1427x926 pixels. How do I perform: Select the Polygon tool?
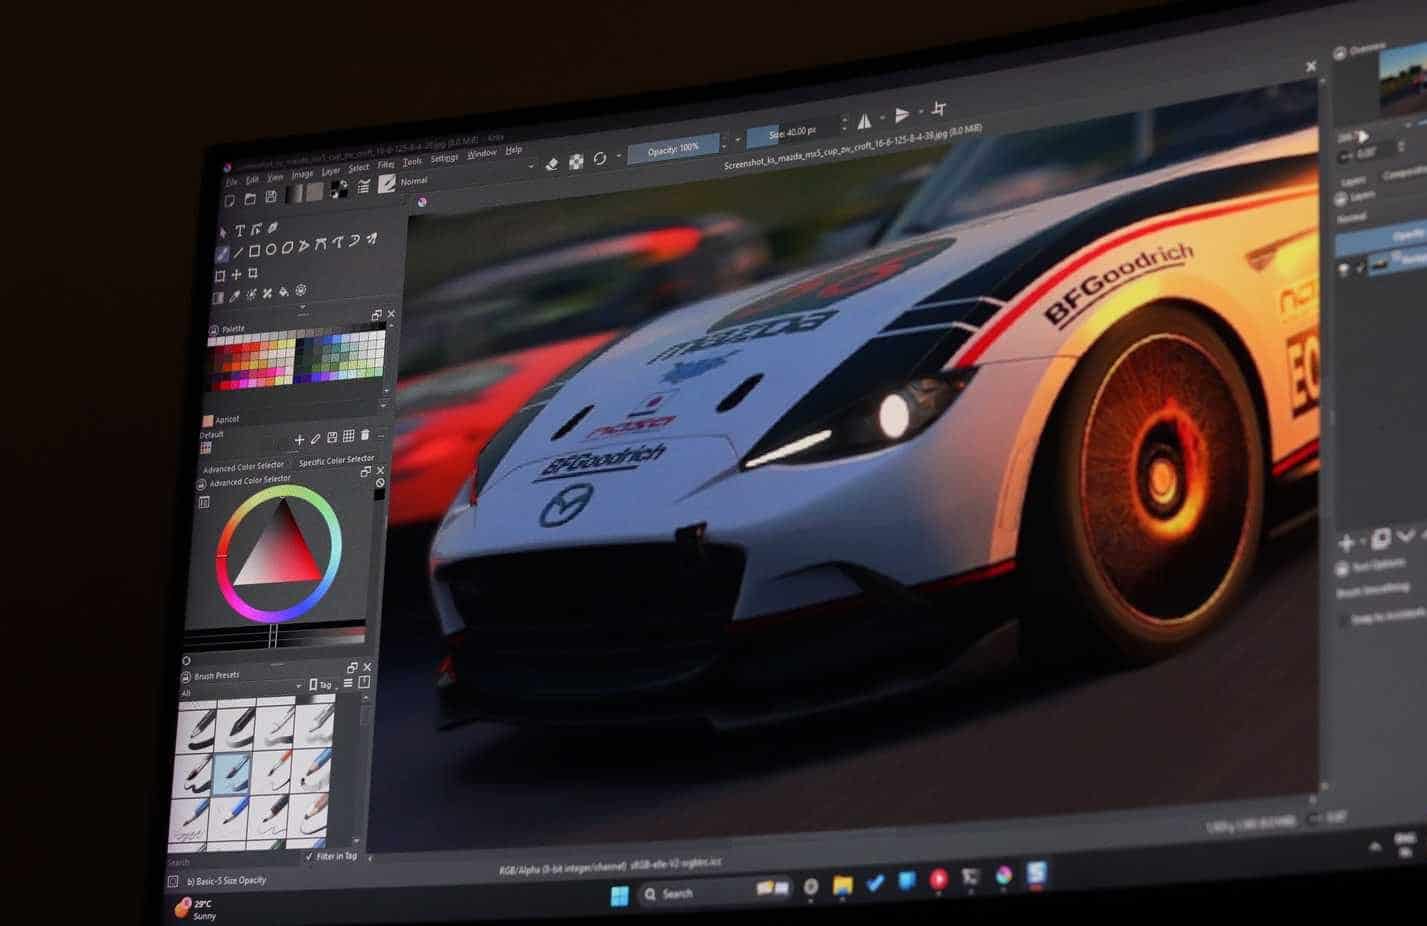pos(287,247)
